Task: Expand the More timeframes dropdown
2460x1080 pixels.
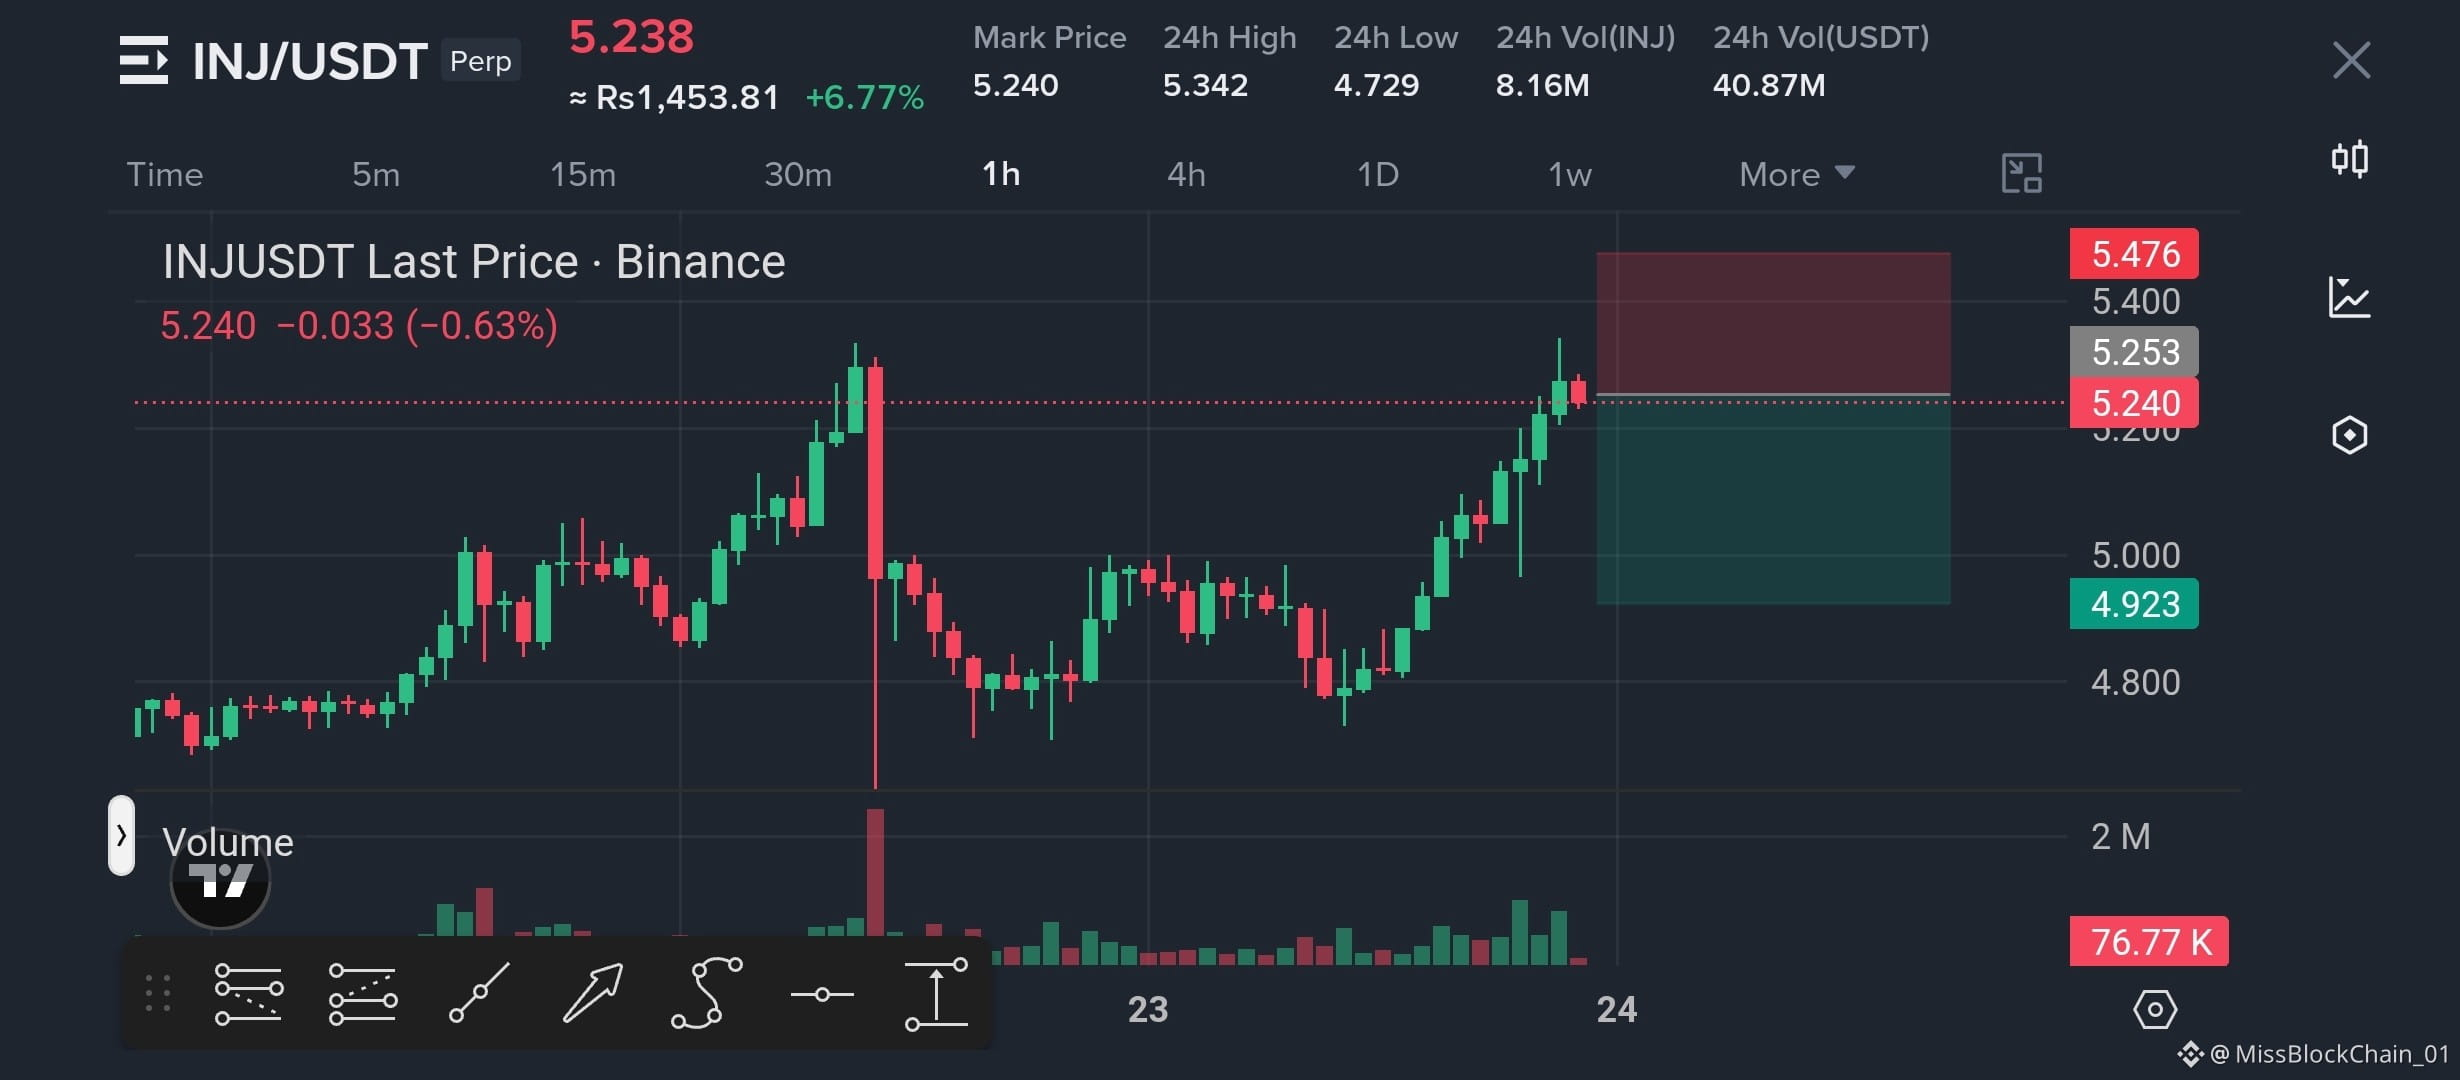Action: coord(1797,174)
